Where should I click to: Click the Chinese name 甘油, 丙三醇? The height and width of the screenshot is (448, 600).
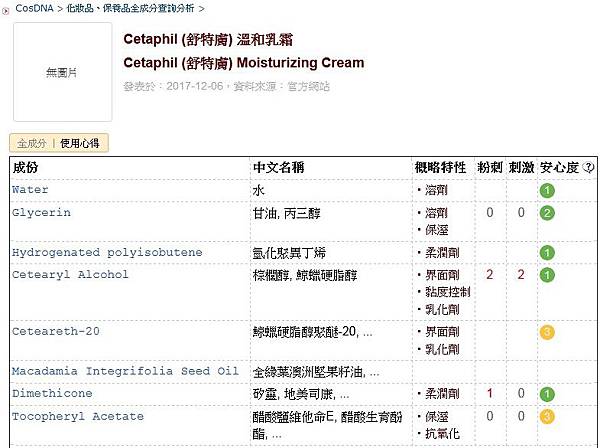[x=286, y=213]
